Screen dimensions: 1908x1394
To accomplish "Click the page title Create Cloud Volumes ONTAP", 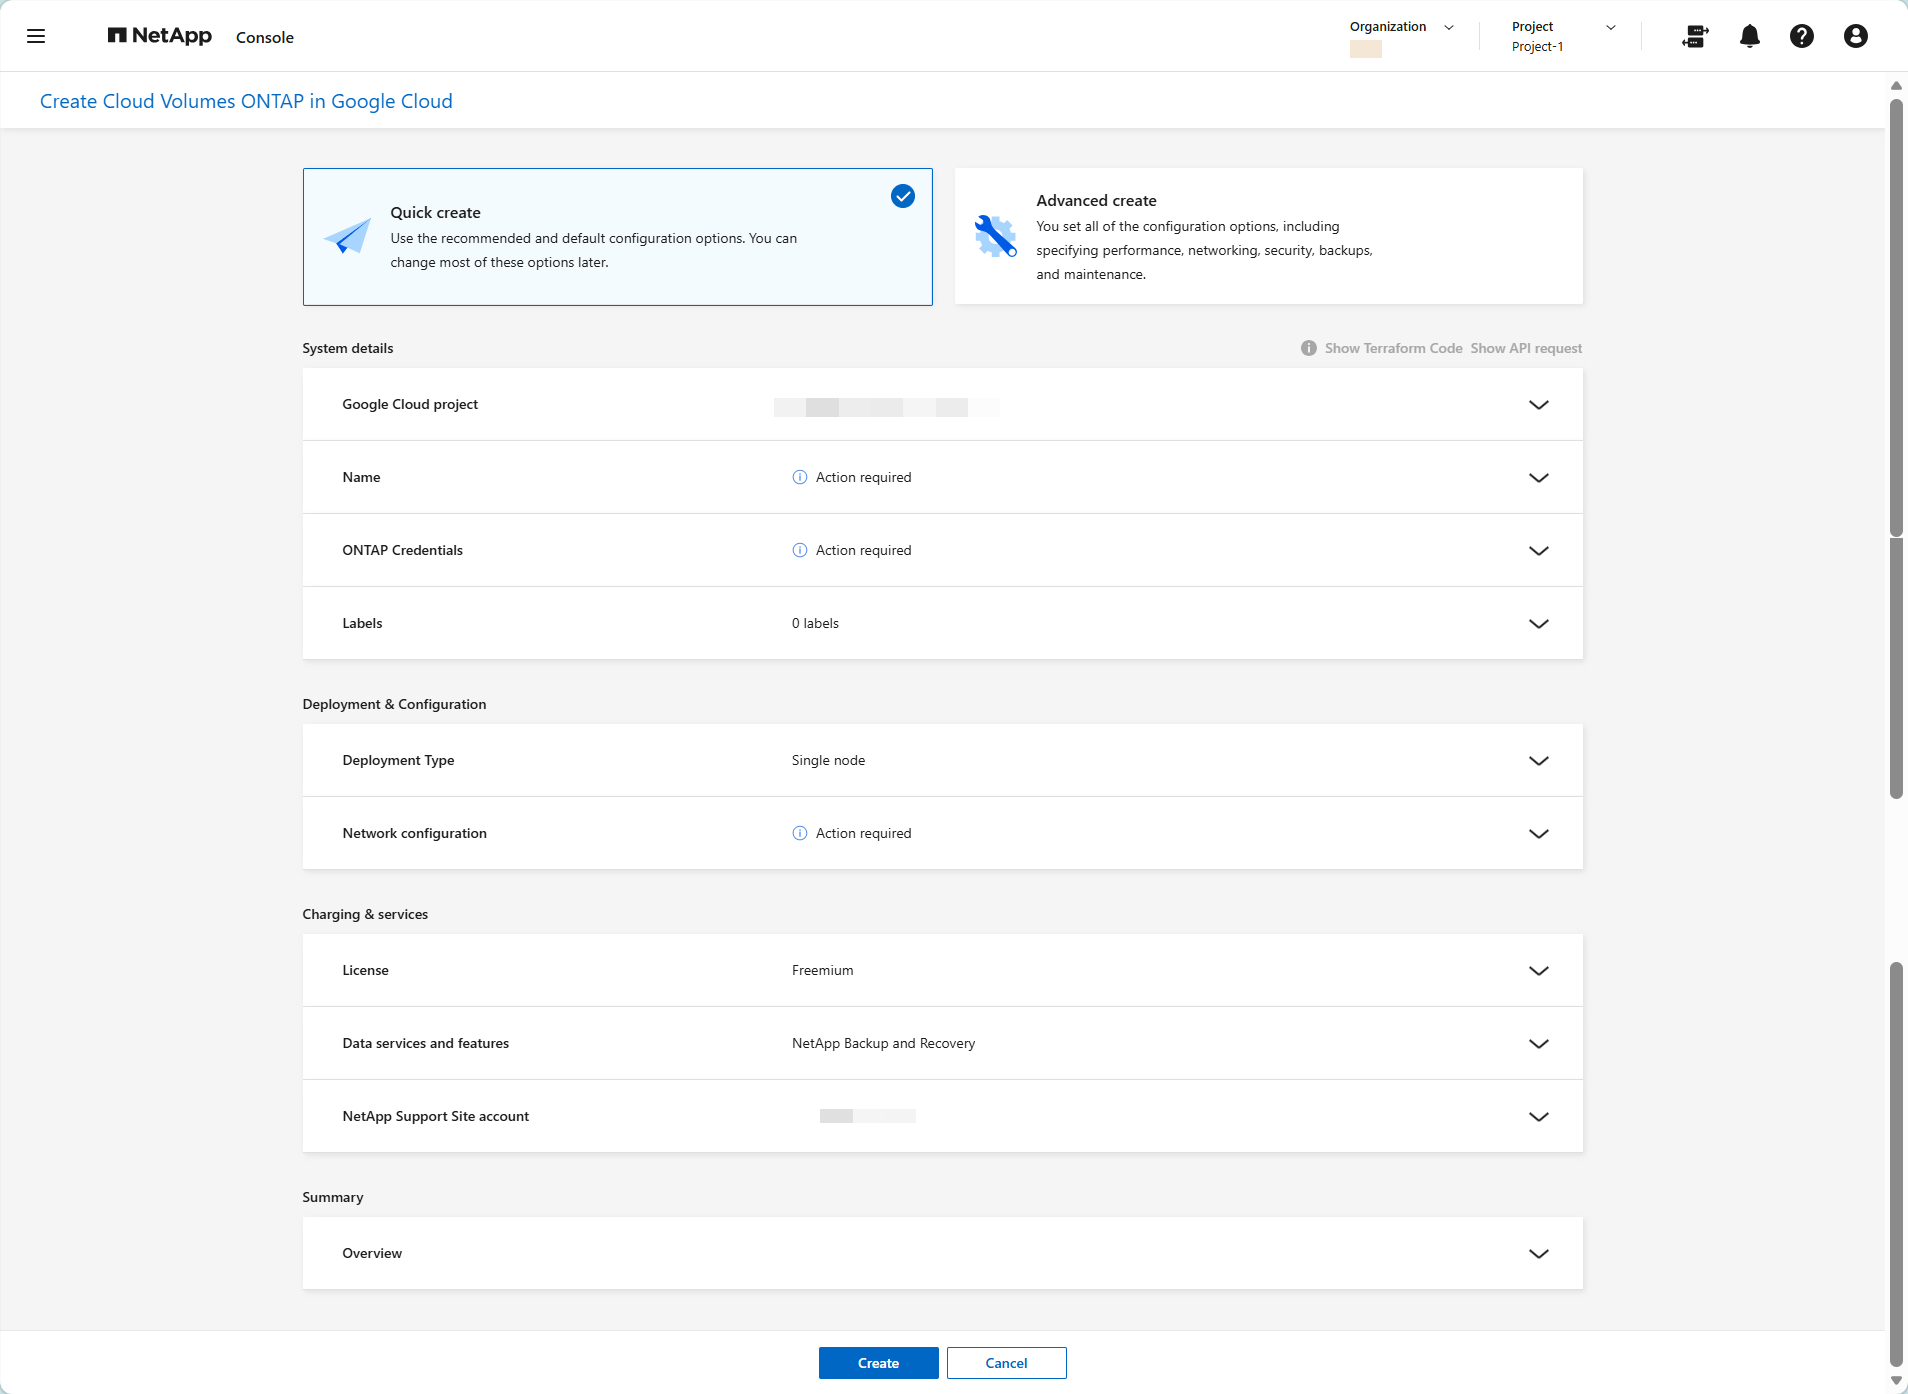I will tap(246, 101).
